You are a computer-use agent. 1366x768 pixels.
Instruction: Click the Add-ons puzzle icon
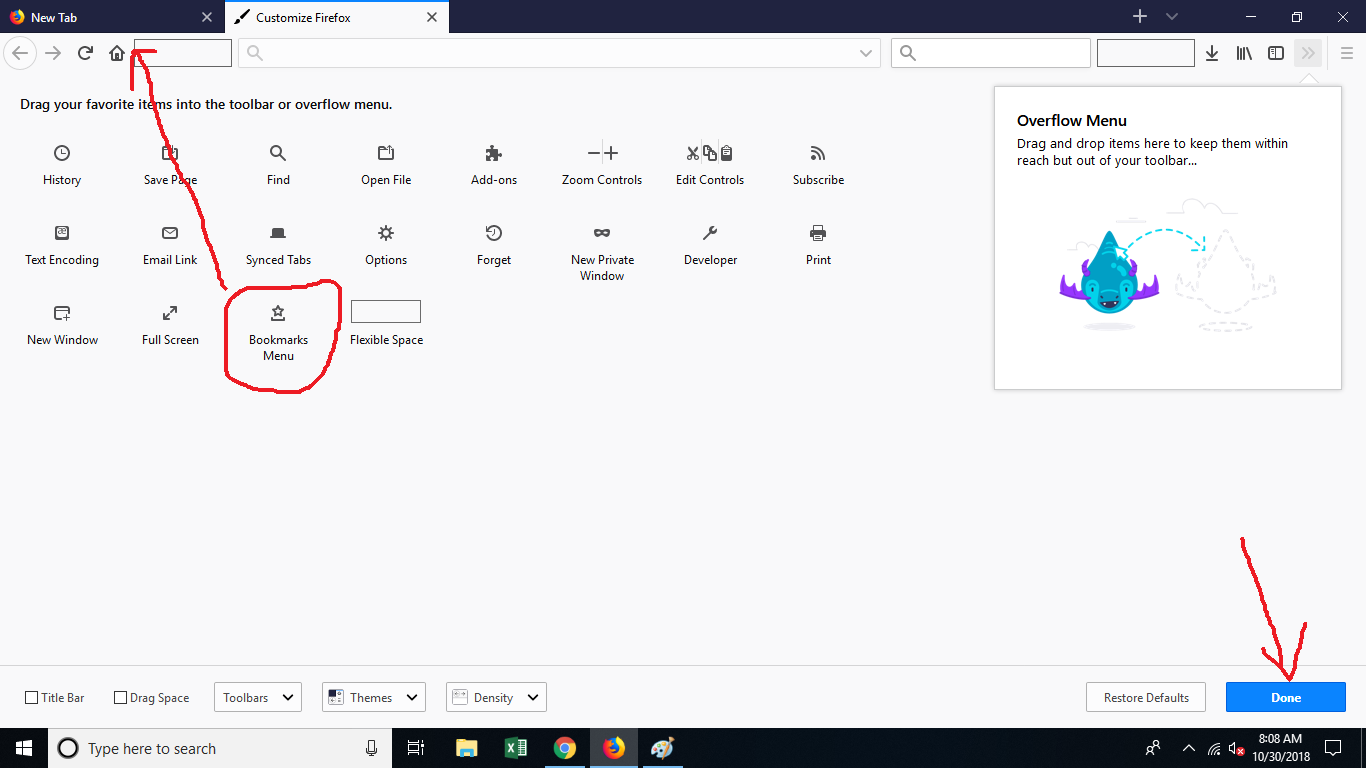click(494, 153)
